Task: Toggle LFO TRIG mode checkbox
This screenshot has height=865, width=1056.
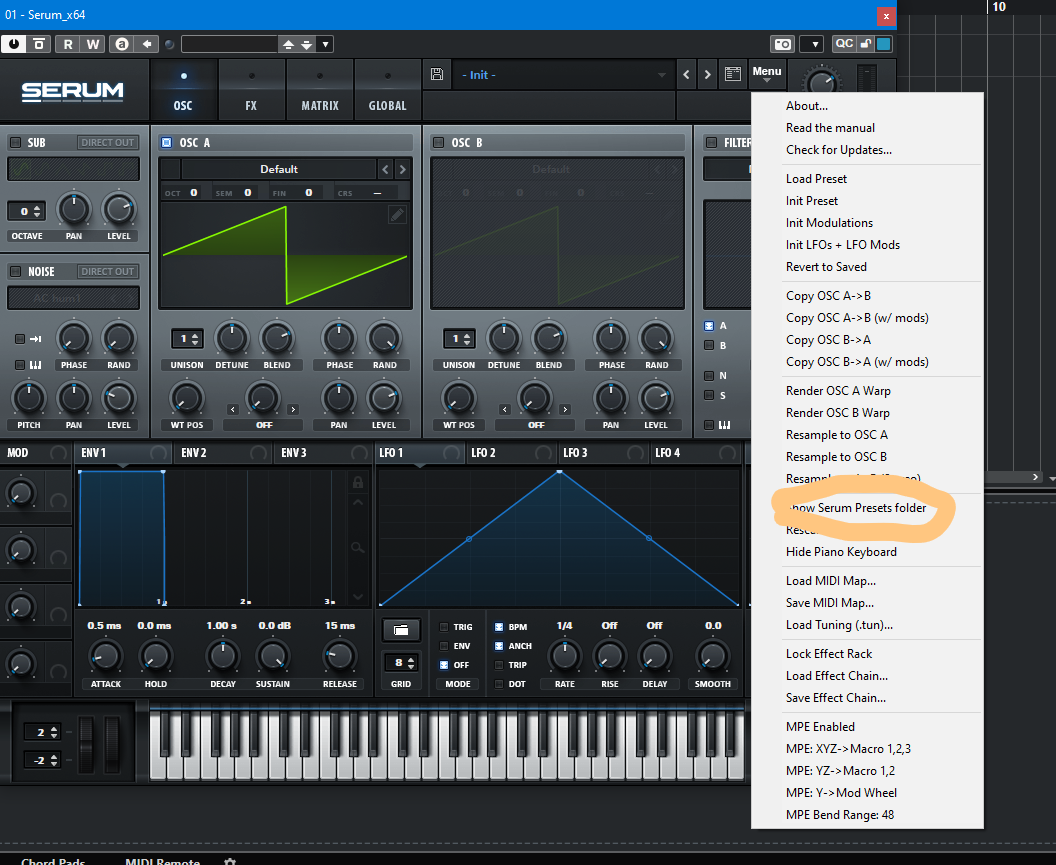Action: (x=444, y=627)
